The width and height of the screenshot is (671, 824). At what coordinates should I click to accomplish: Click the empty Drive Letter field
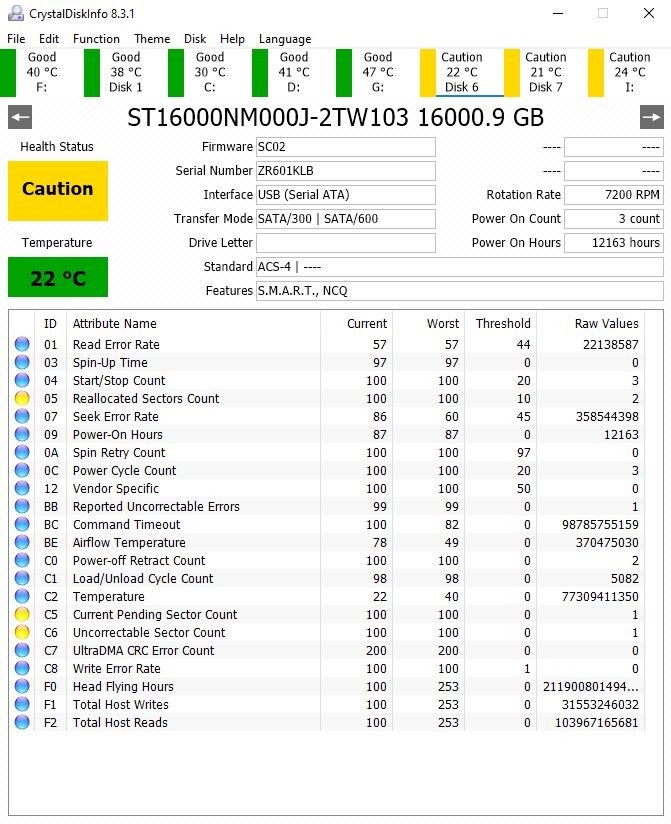tap(346, 243)
